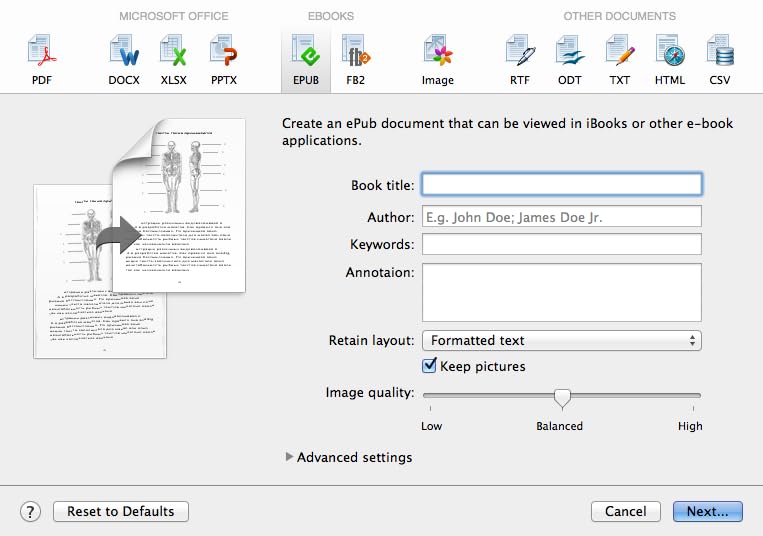Image resolution: width=763 pixels, height=536 pixels.
Task: Open the Retain layout dropdown
Action: click(x=561, y=341)
